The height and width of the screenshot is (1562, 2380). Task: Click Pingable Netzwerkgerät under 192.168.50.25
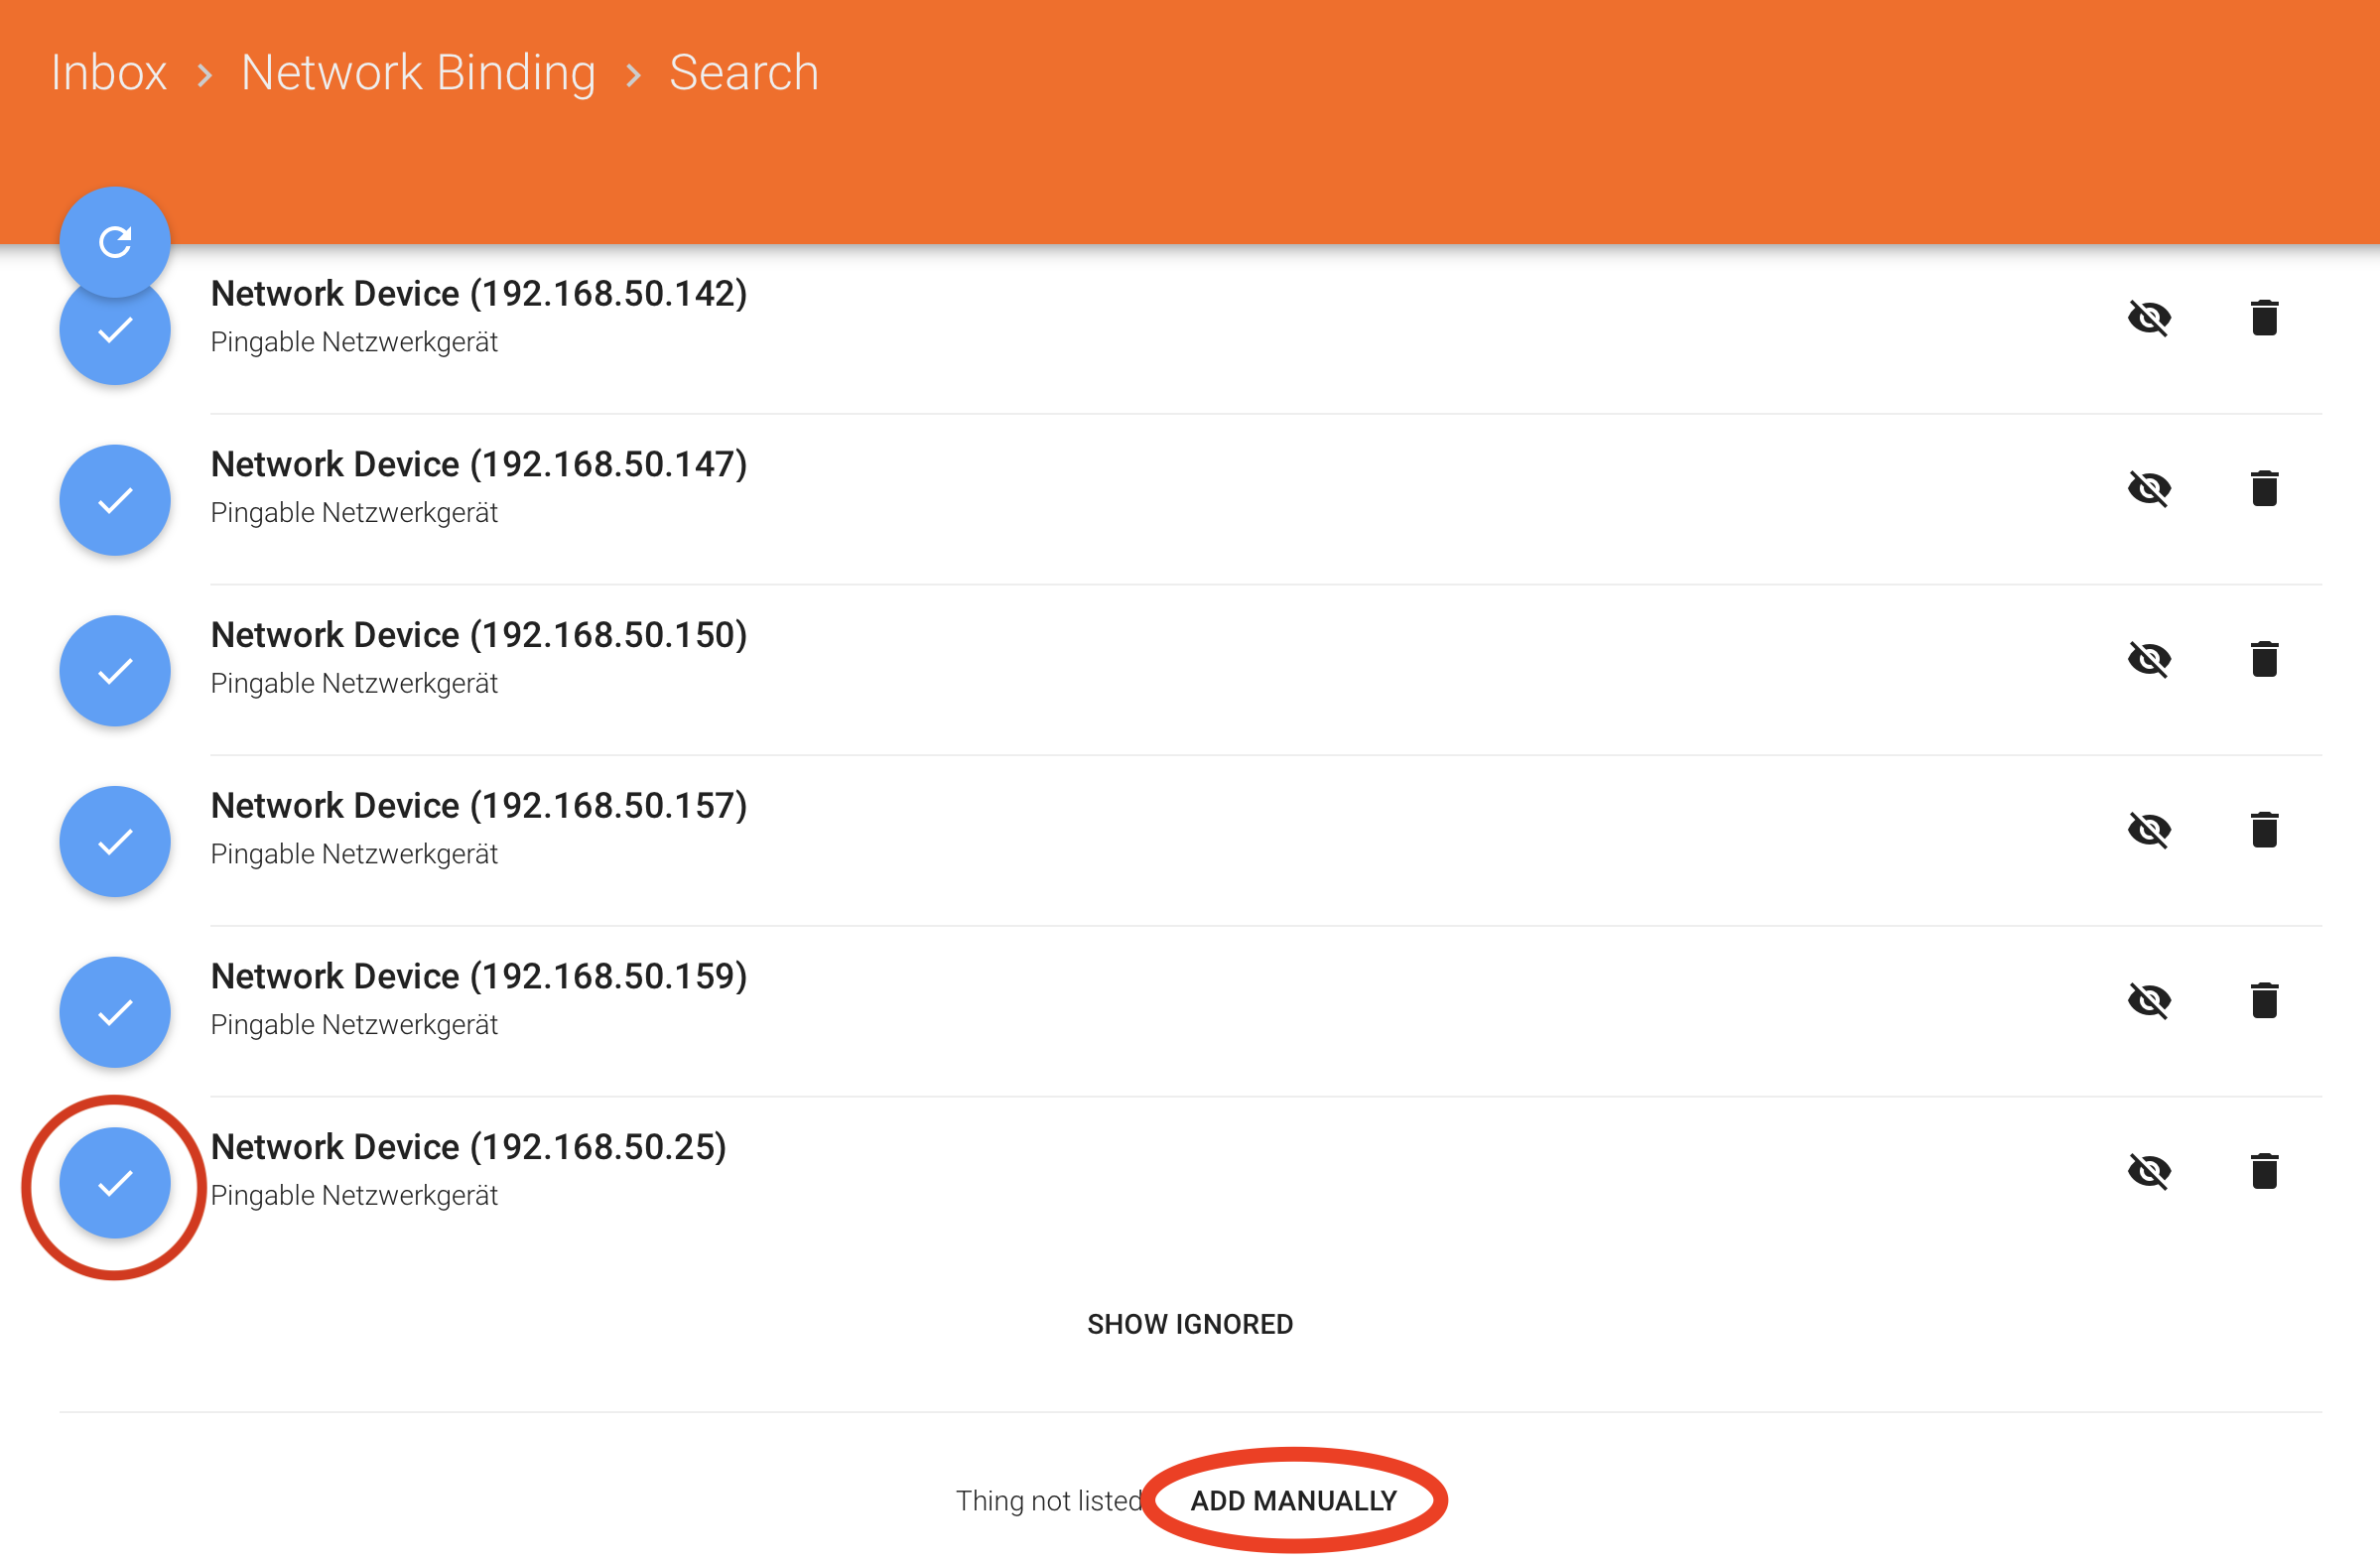354,1197
